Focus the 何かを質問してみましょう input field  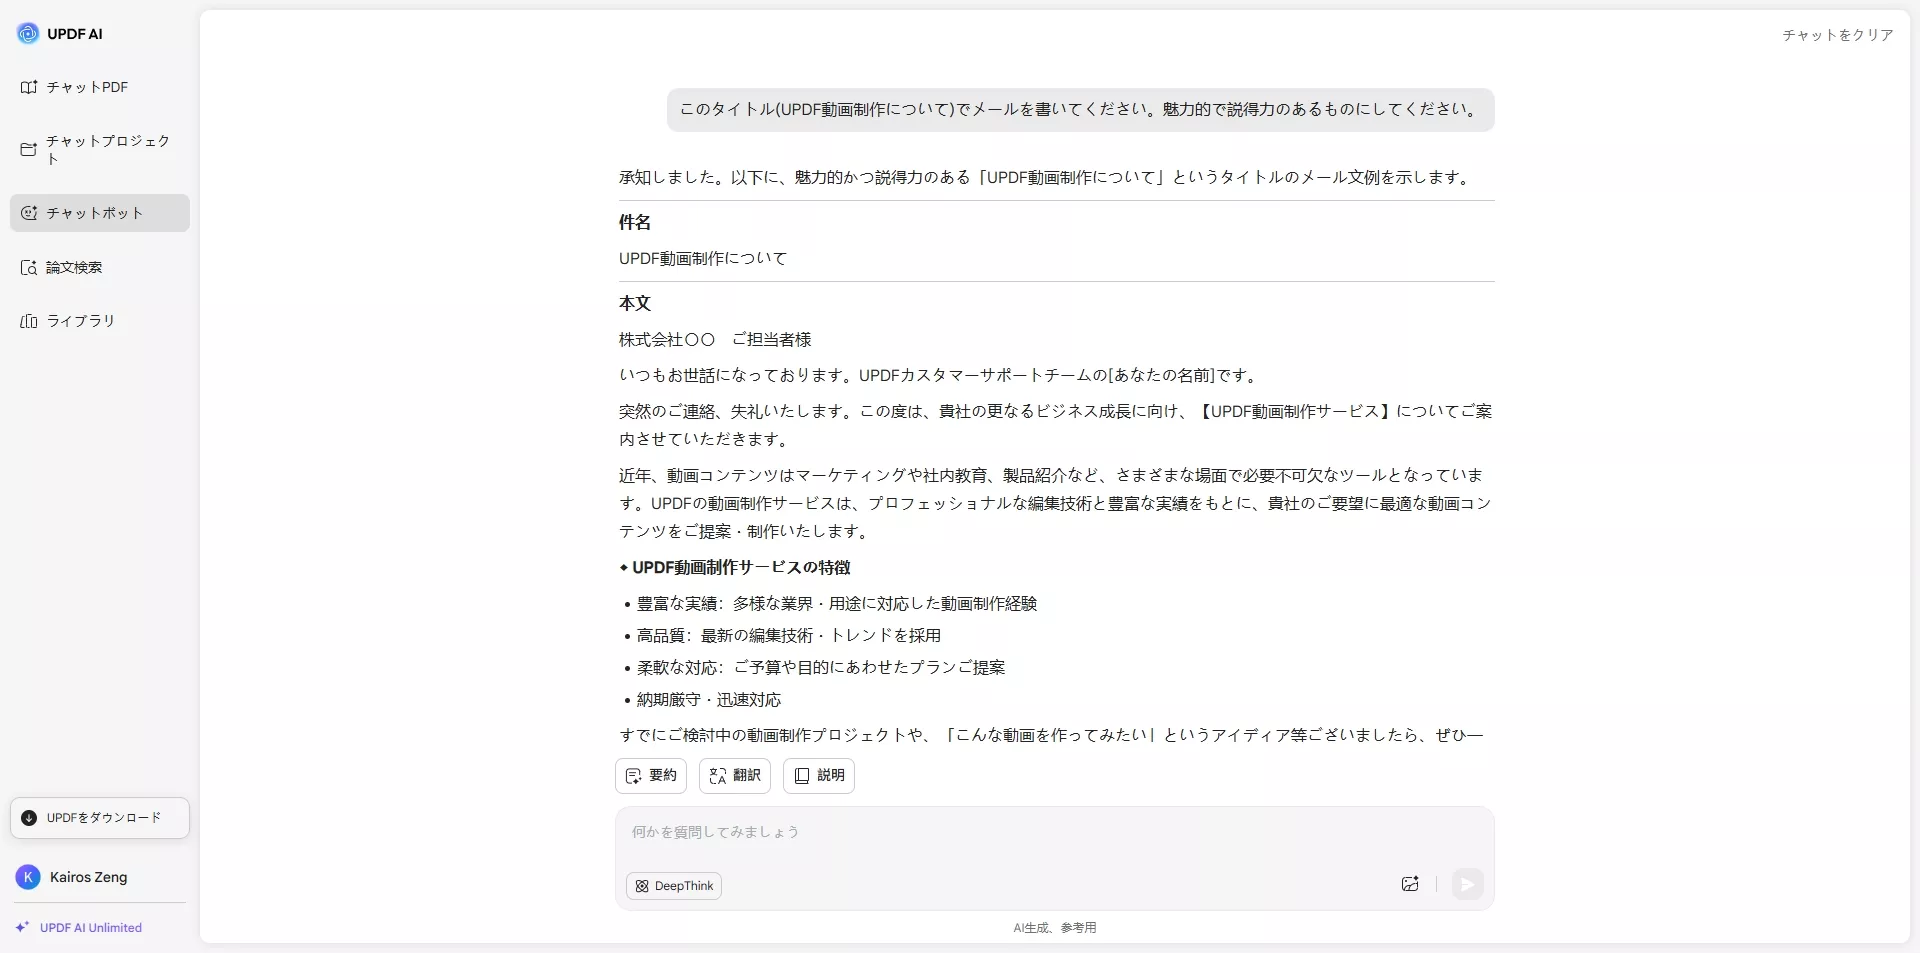tap(1055, 832)
